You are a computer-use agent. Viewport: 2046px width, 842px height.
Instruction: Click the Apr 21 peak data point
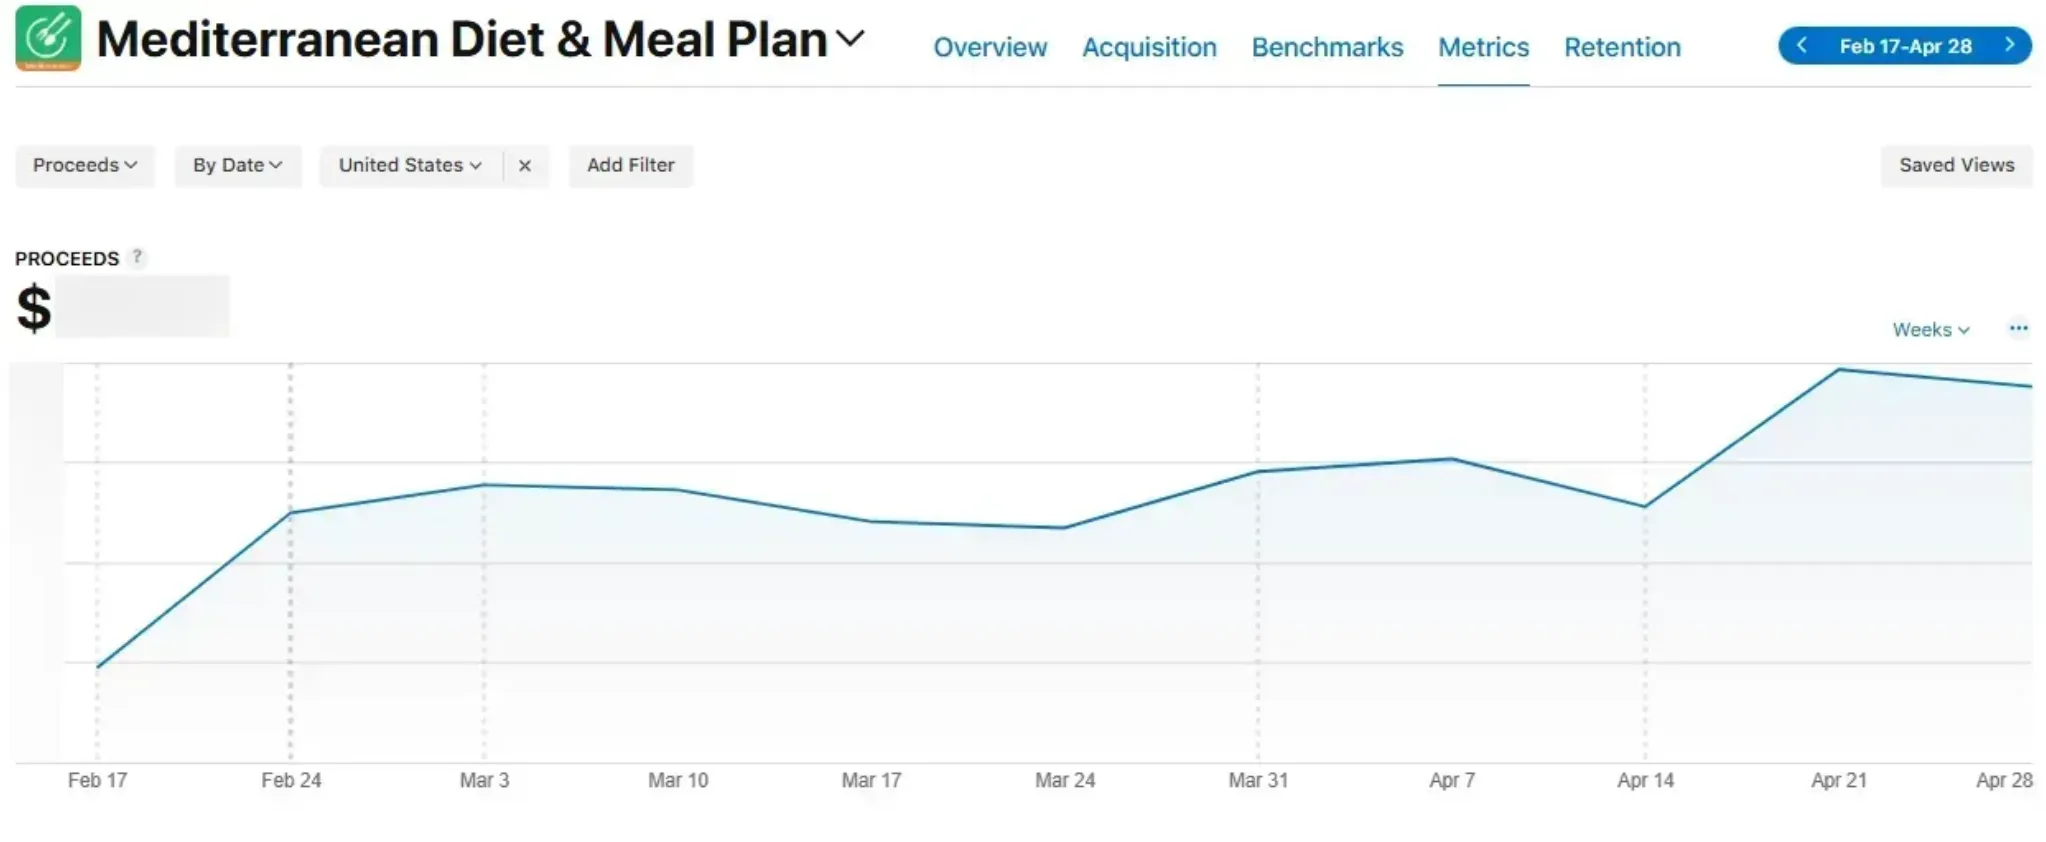pos(1838,370)
